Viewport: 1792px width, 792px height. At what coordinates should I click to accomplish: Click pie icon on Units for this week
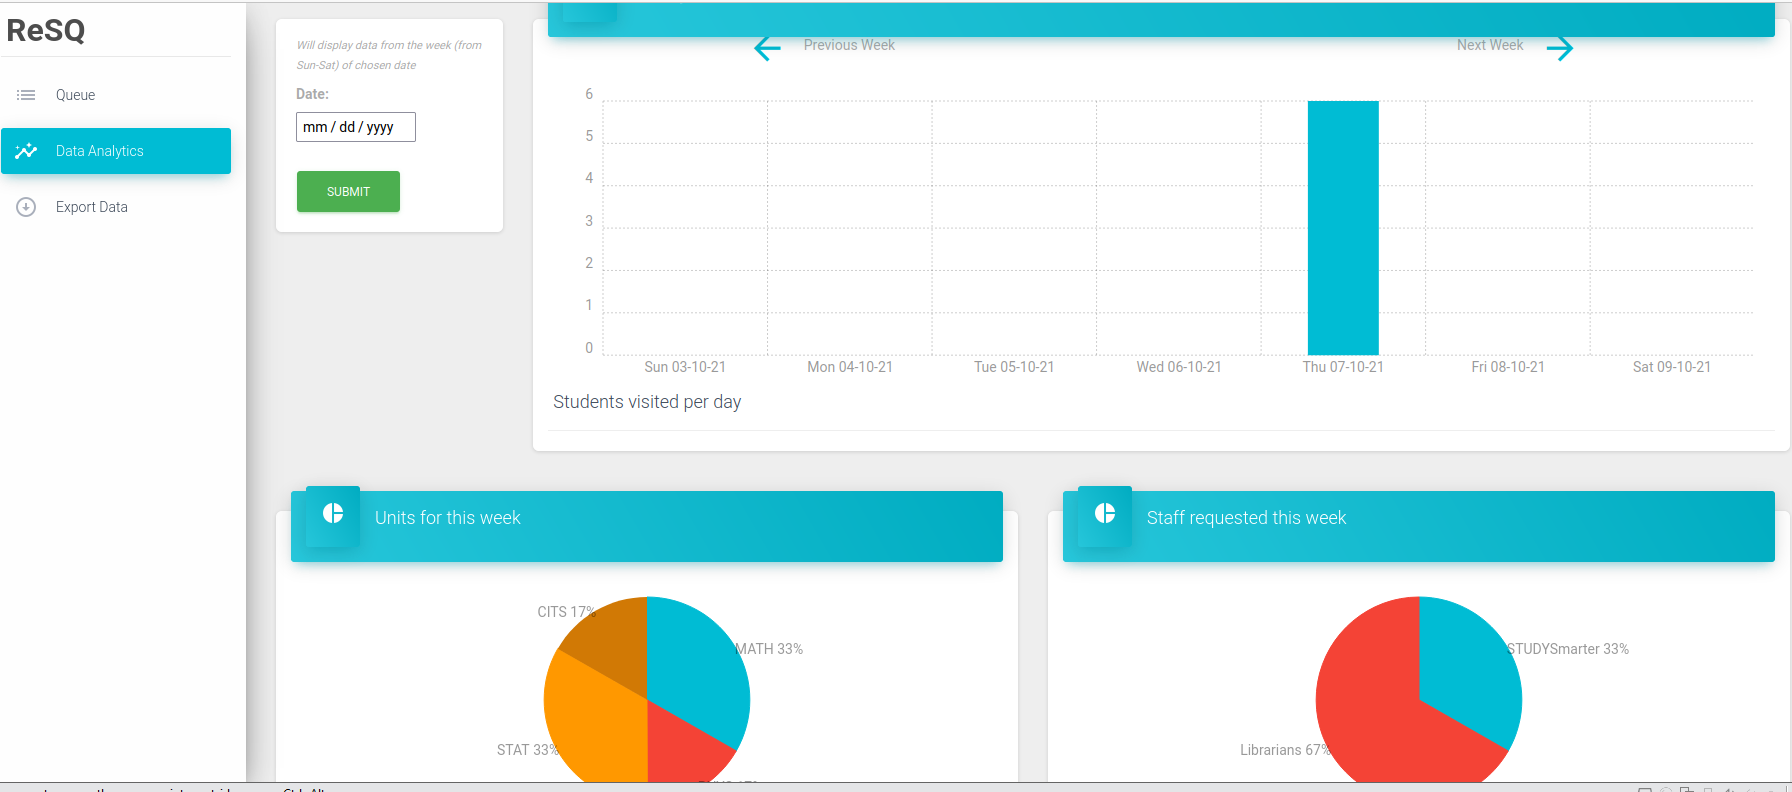click(x=333, y=514)
